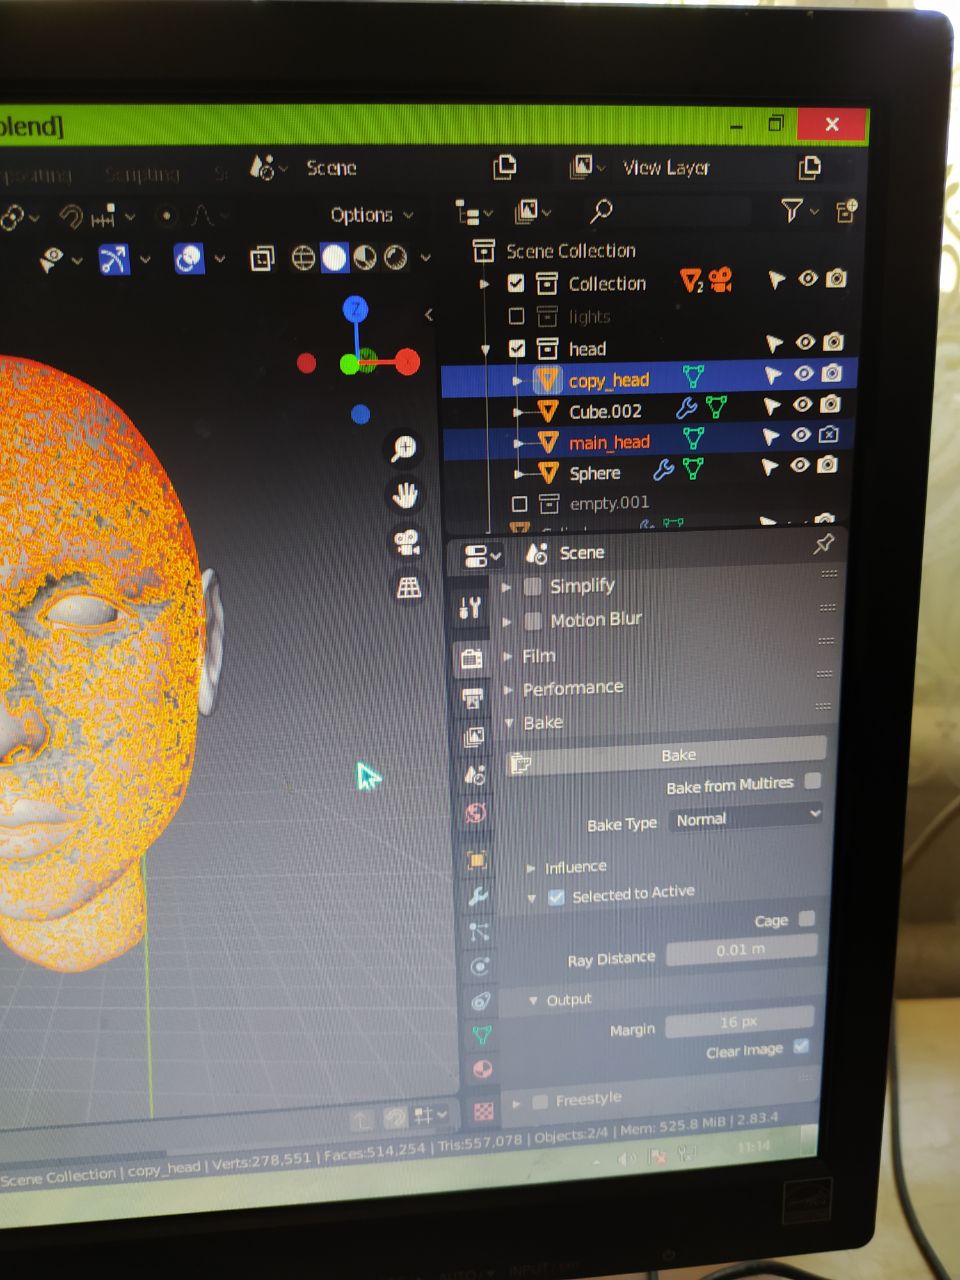This screenshot has height=1280, width=960.
Task: Enable Bake from Multires checkbox
Action: click(813, 781)
